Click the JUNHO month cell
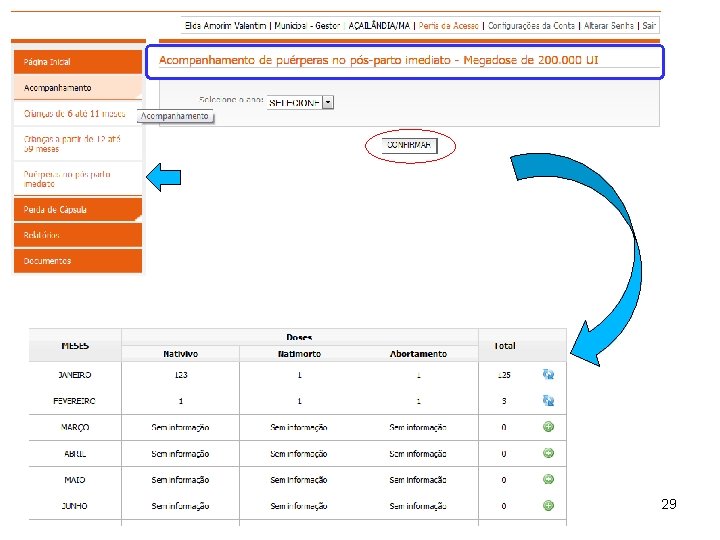The image size is (720, 540). [75, 506]
